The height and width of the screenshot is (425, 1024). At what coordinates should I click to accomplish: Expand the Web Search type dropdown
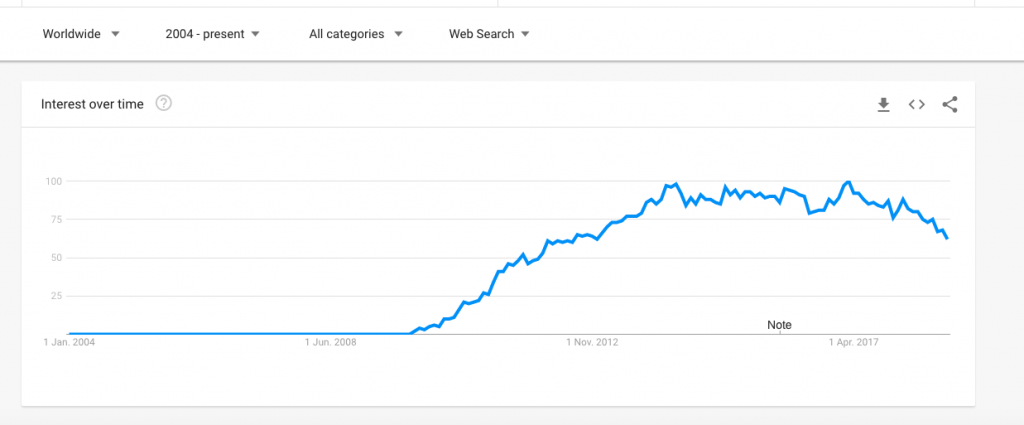488,34
